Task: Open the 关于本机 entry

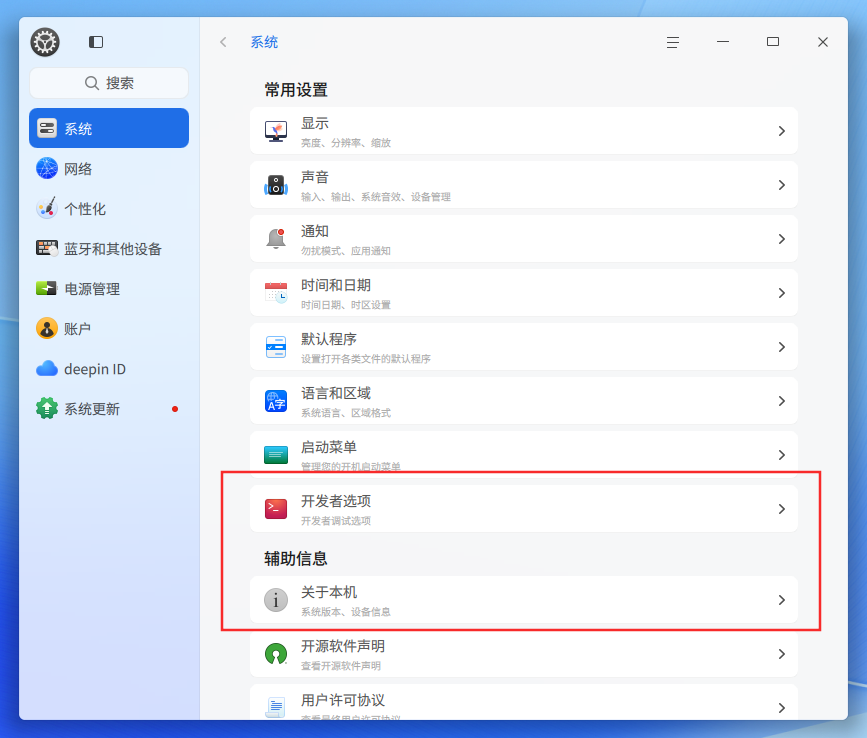Action: pyautogui.click(x=524, y=600)
